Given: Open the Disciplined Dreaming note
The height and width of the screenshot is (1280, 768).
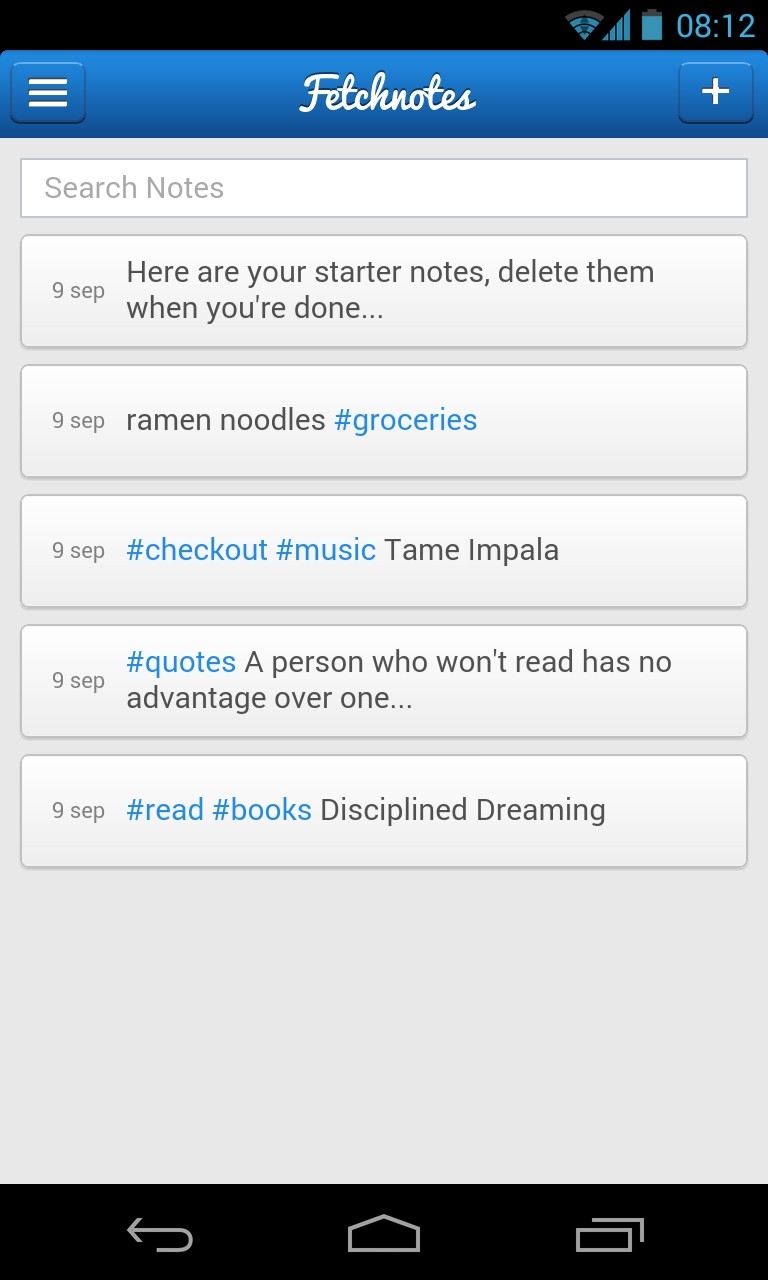Looking at the screenshot, I should pyautogui.click(x=463, y=810).
